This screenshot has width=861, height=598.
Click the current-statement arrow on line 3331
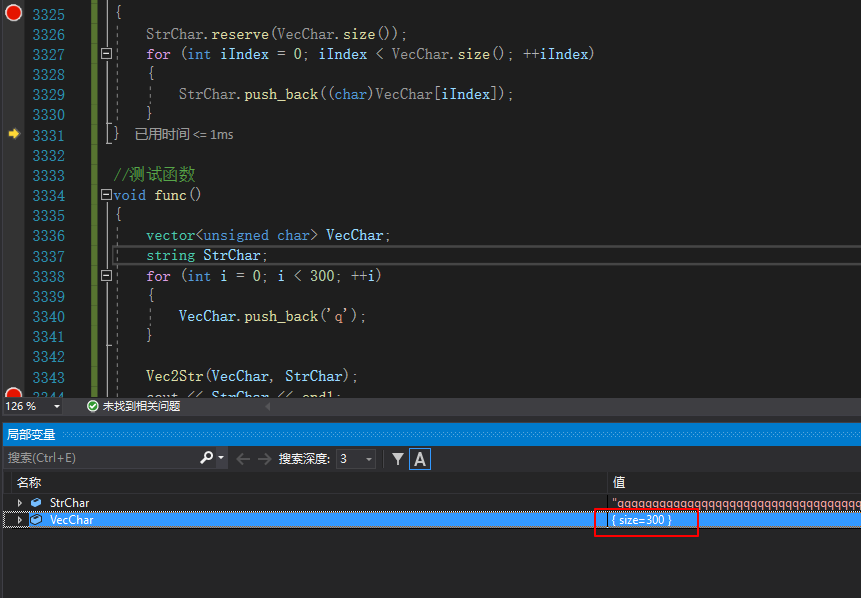(x=14, y=134)
